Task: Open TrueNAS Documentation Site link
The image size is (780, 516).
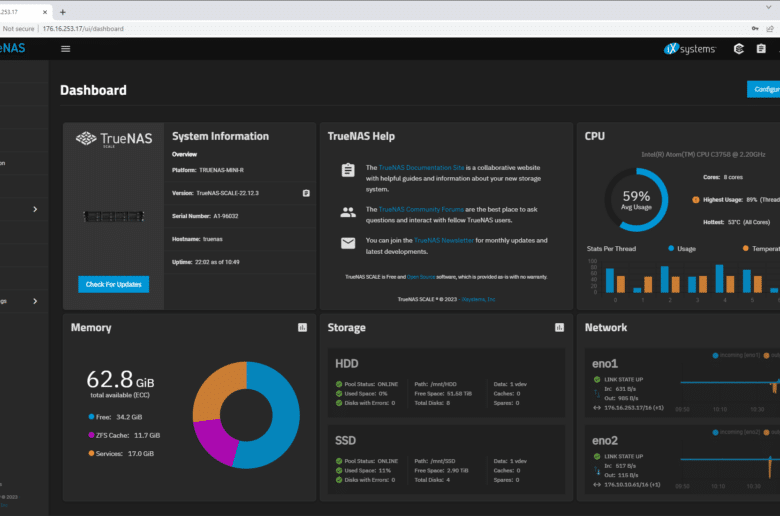Action: click(421, 168)
